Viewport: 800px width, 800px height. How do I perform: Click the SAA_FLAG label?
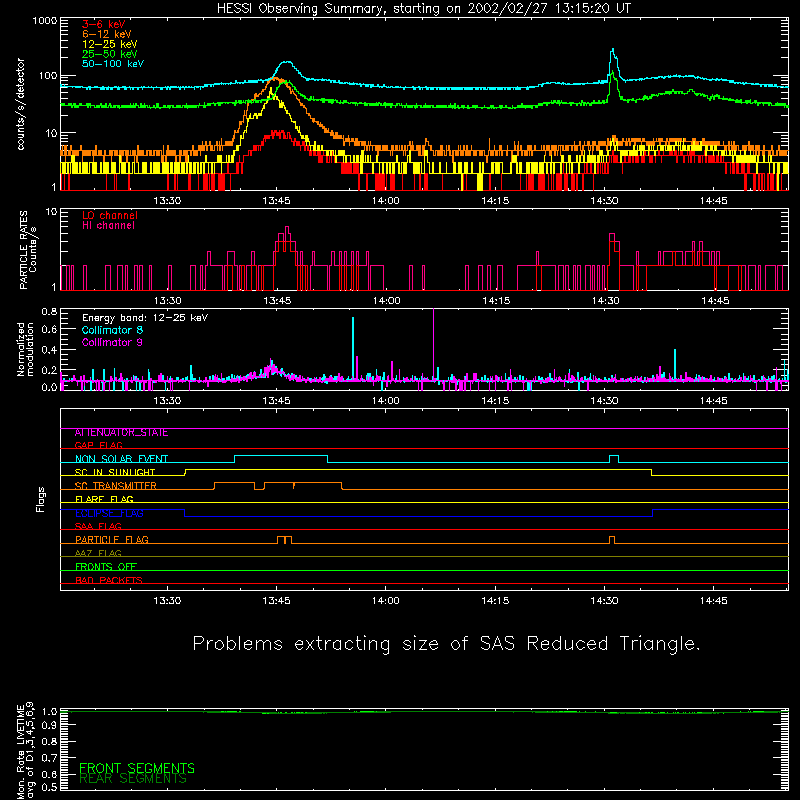[x=98, y=526]
